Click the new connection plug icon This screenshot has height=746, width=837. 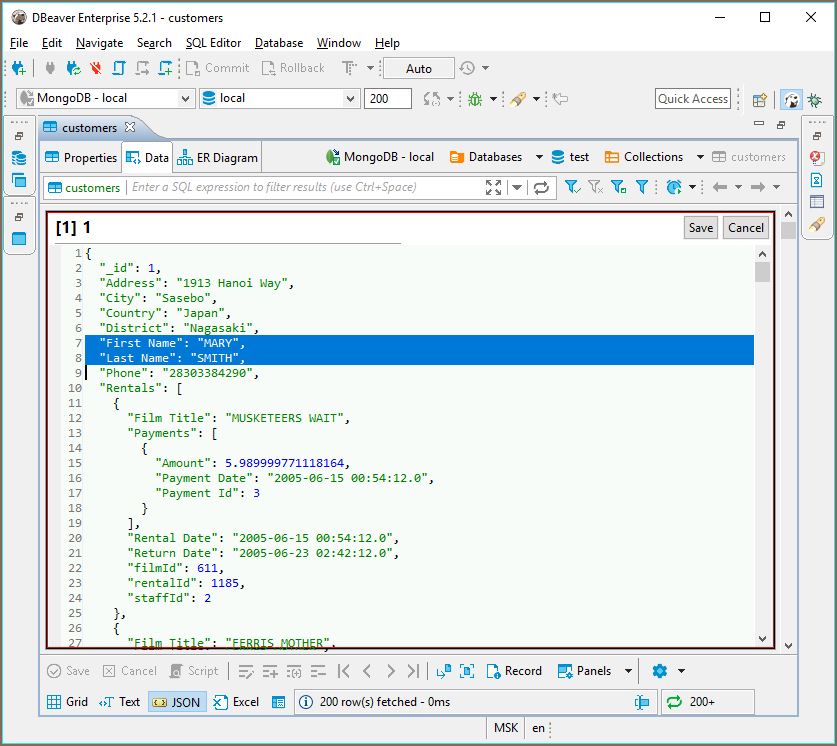click(x=18, y=68)
